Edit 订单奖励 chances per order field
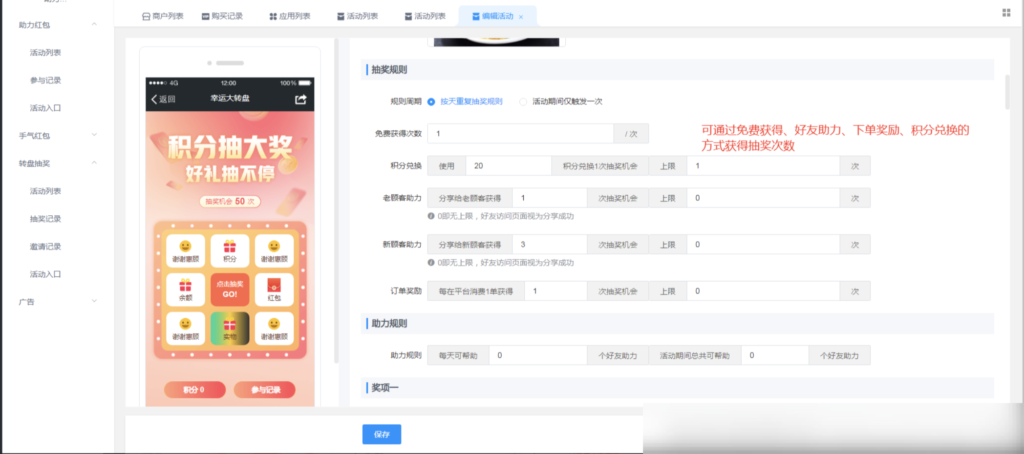 click(x=556, y=291)
